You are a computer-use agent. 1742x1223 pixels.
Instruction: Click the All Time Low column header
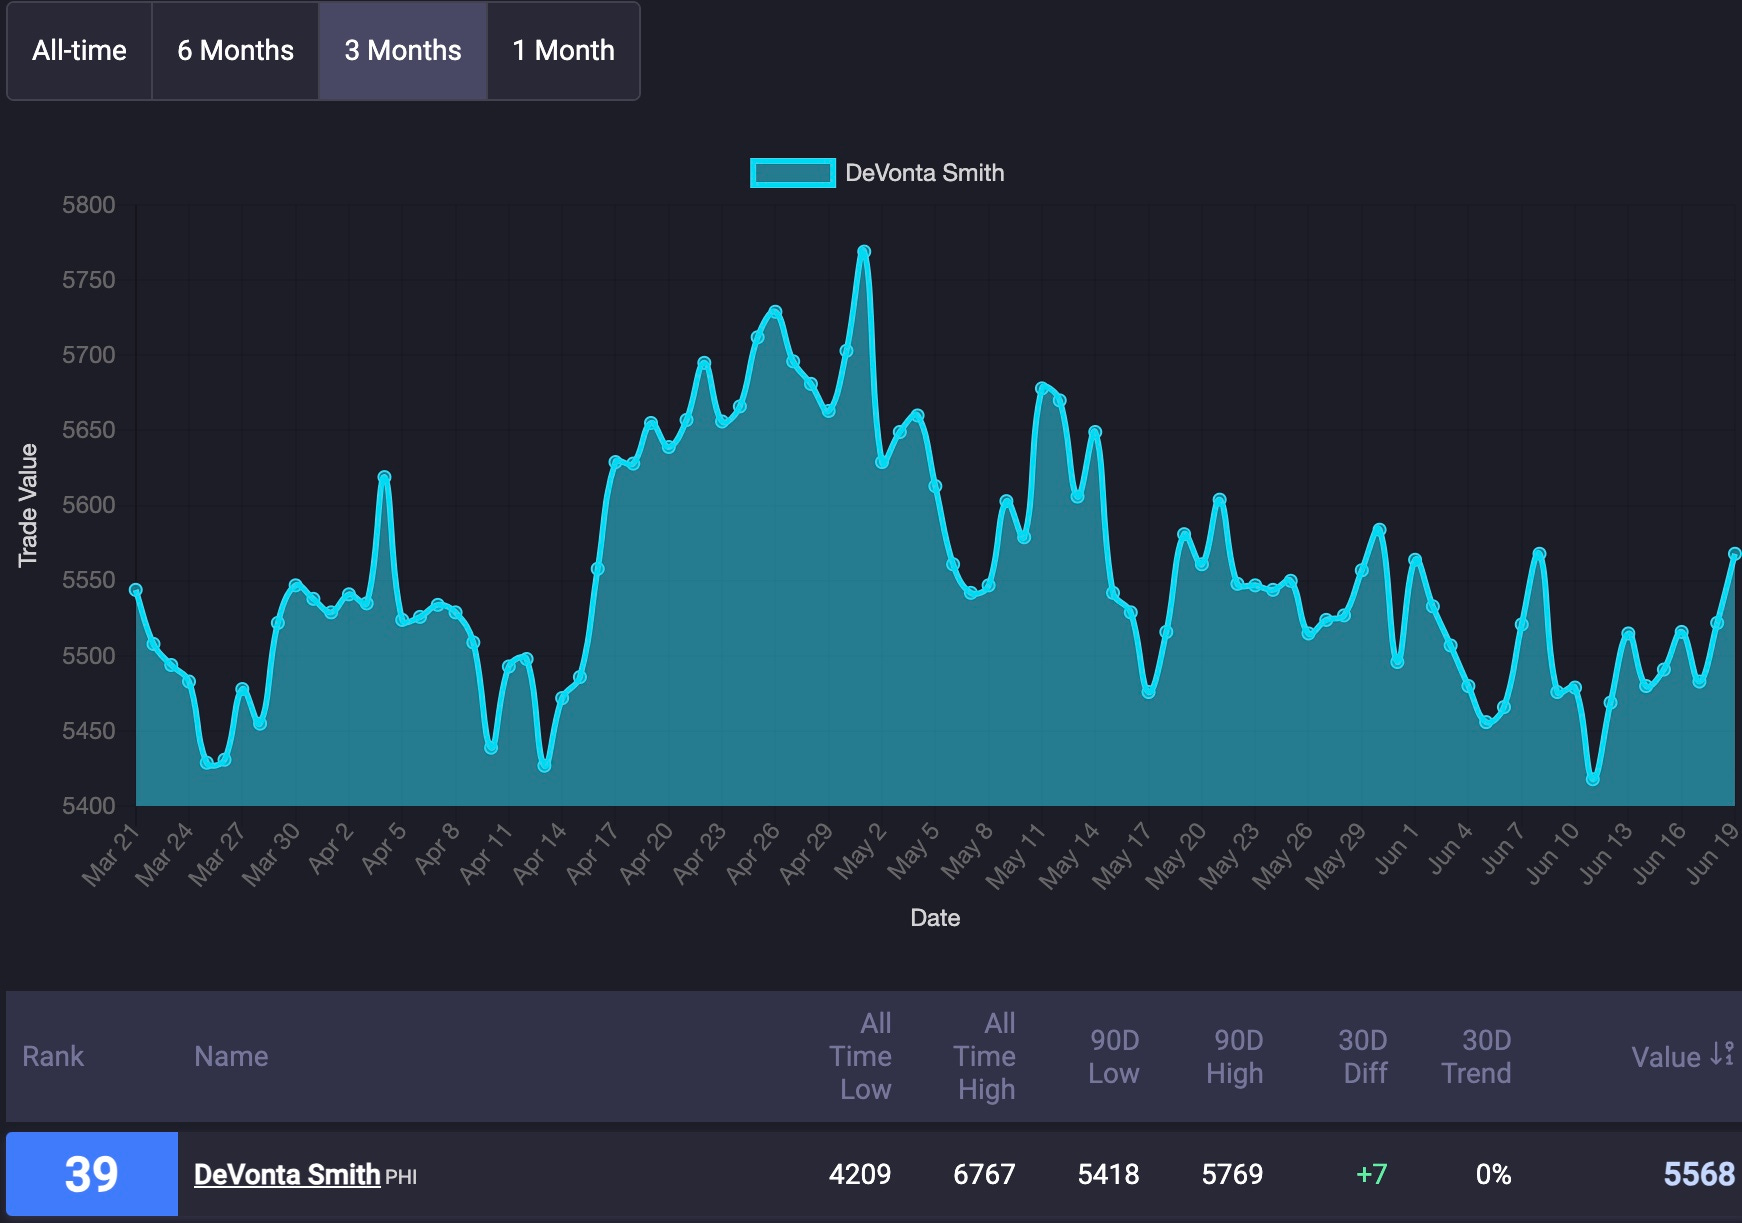click(860, 1056)
